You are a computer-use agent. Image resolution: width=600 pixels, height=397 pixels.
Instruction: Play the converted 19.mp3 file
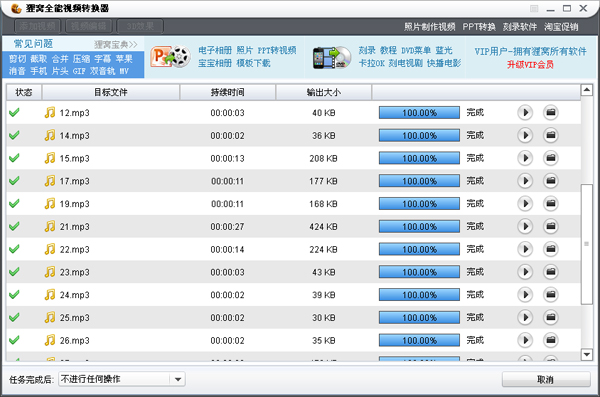tap(525, 204)
